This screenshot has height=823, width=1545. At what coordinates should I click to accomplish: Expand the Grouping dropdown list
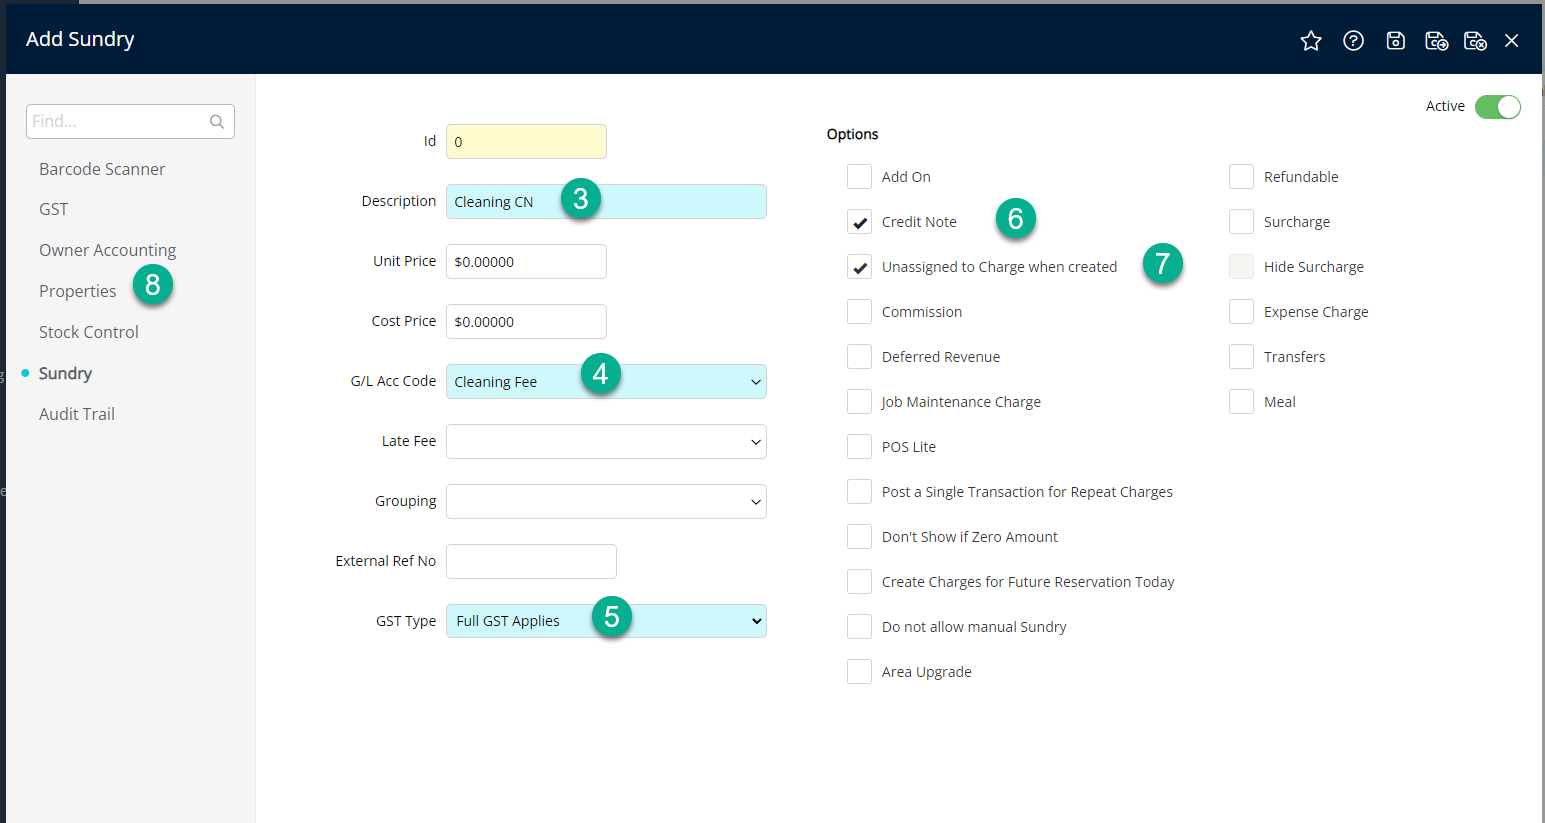click(x=755, y=502)
